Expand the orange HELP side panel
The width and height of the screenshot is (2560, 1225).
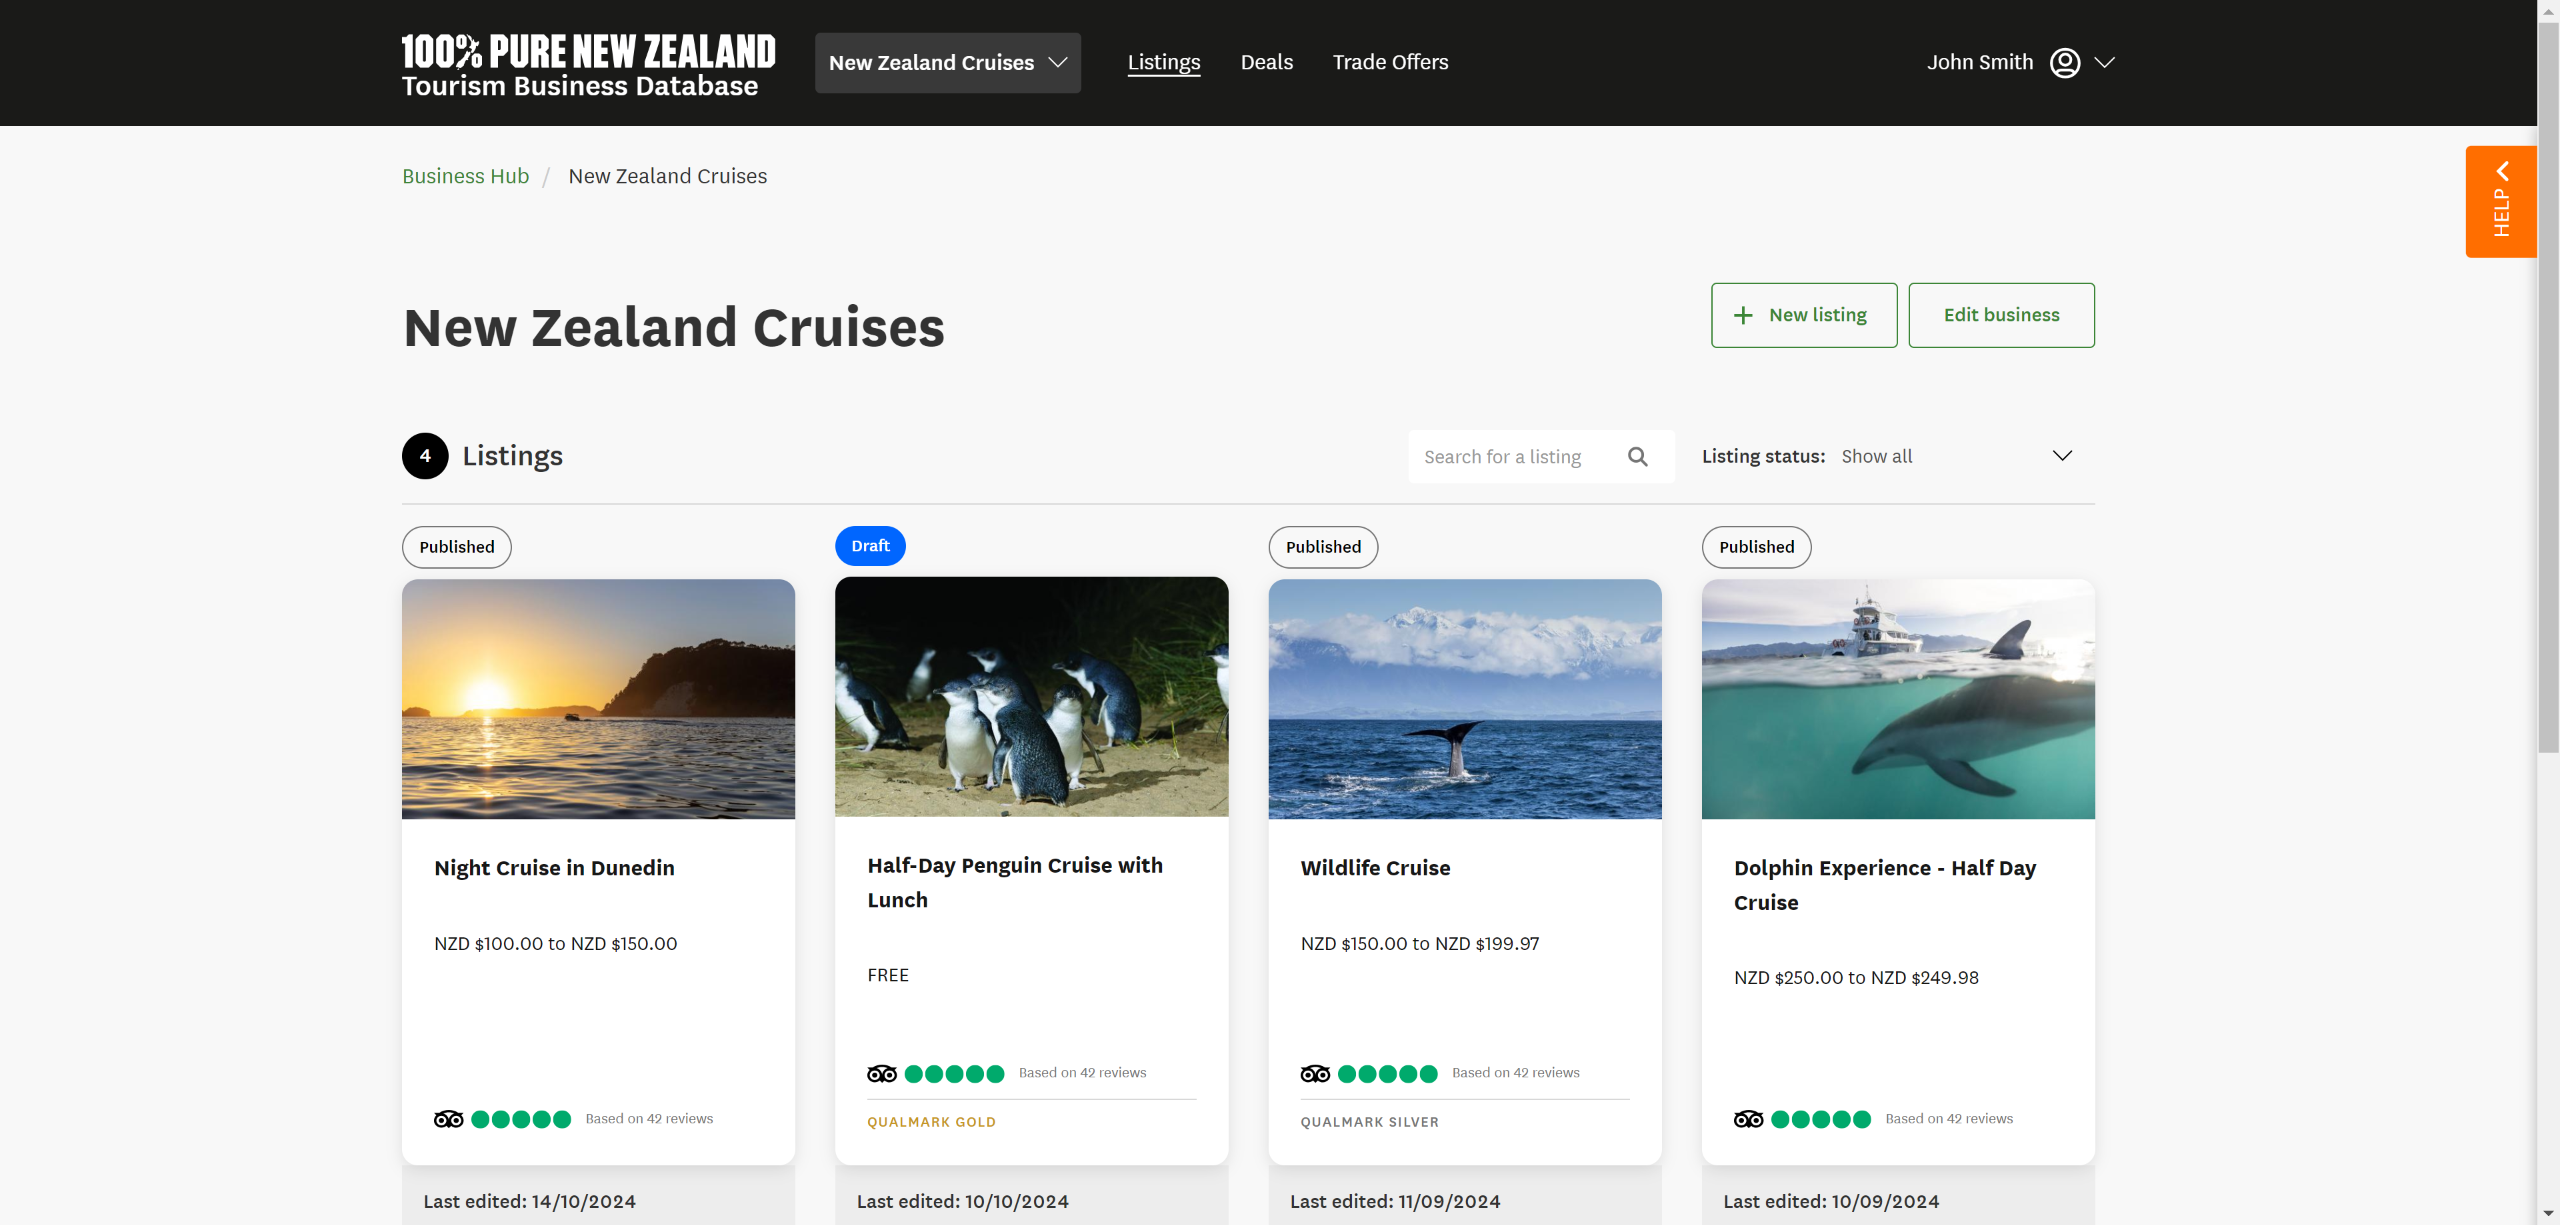2500,202
